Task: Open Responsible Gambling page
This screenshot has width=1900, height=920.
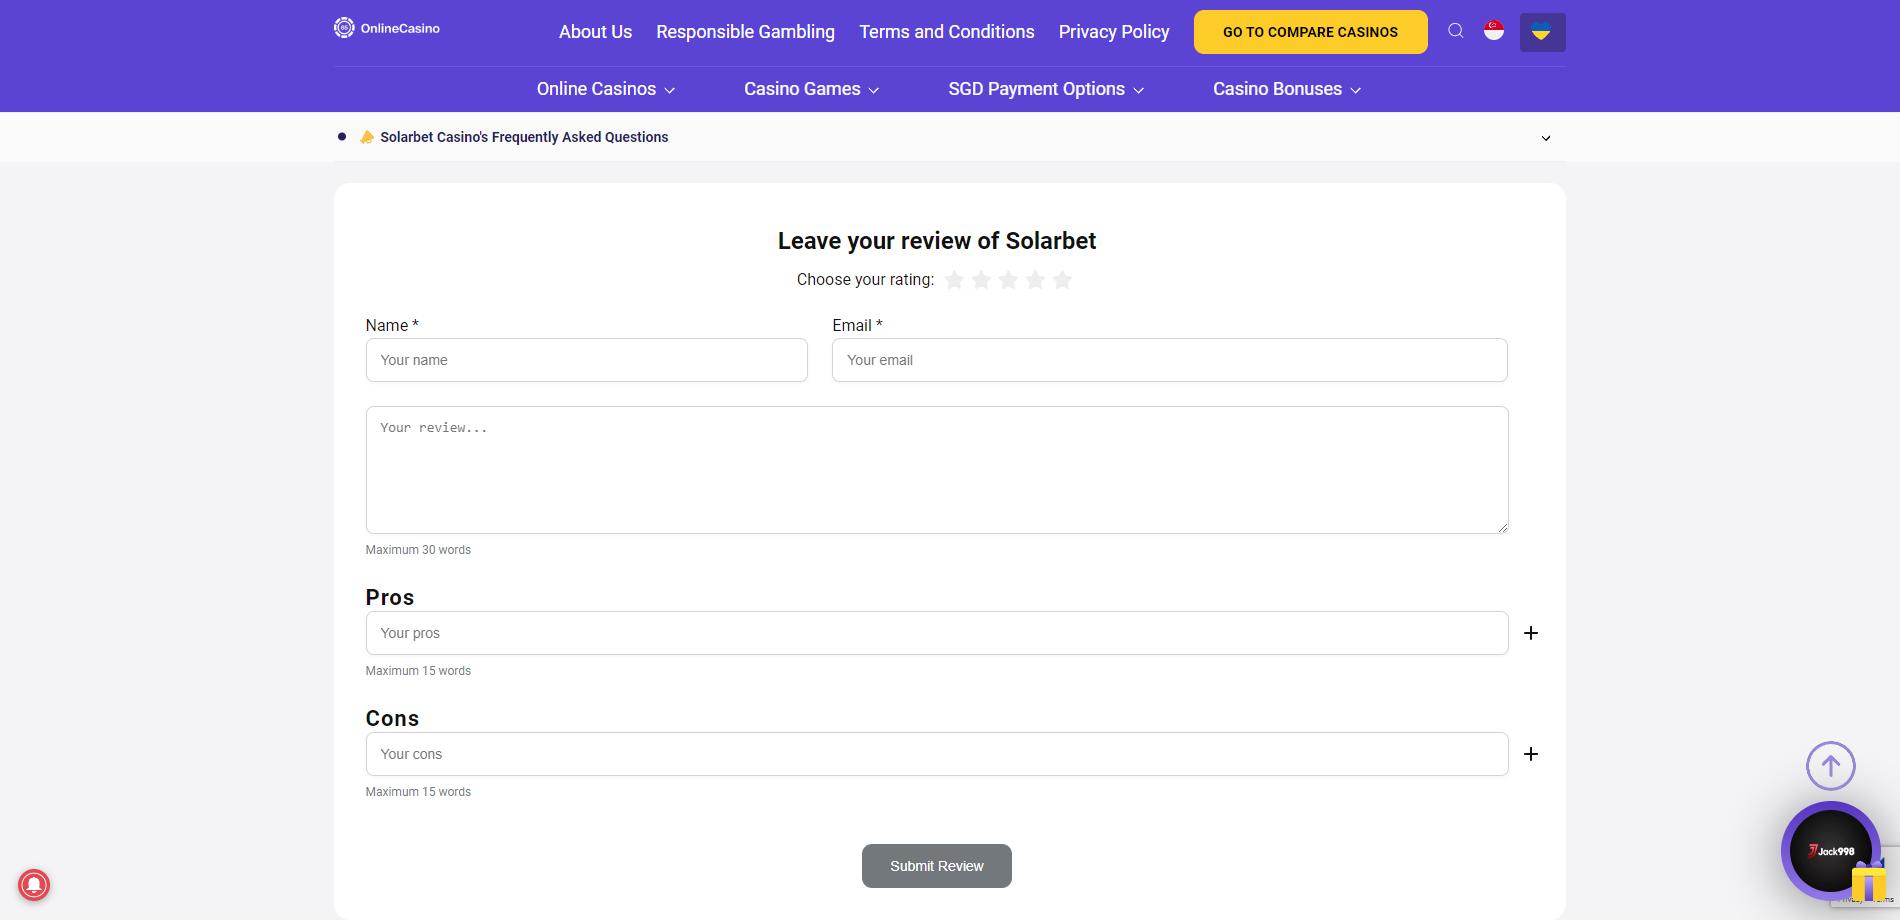Action: pos(745,32)
